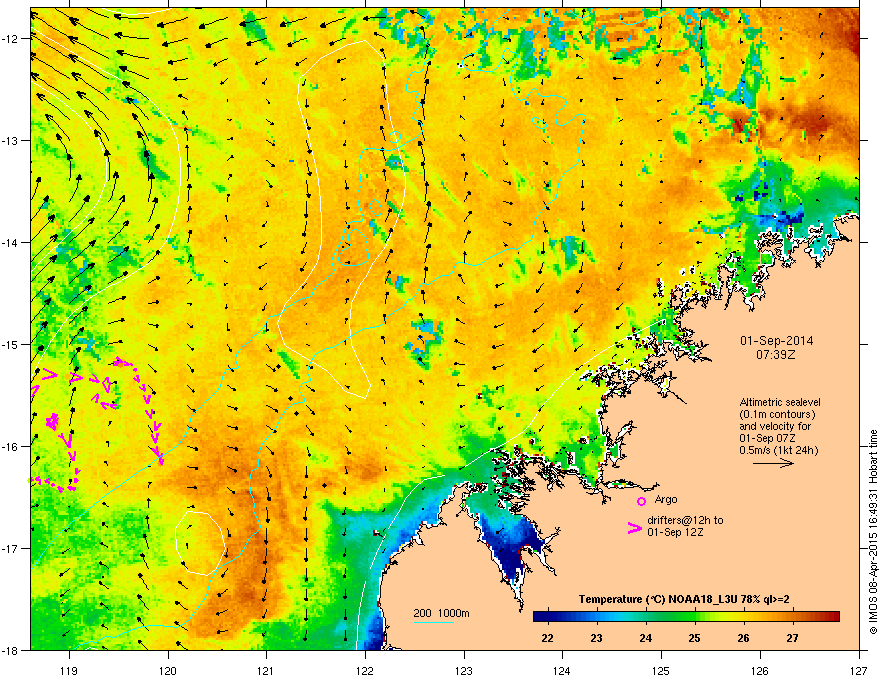Click the colorbar tick label 25
Image resolution: width=880 pixels, height=680 pixels.
coord(694,638)
